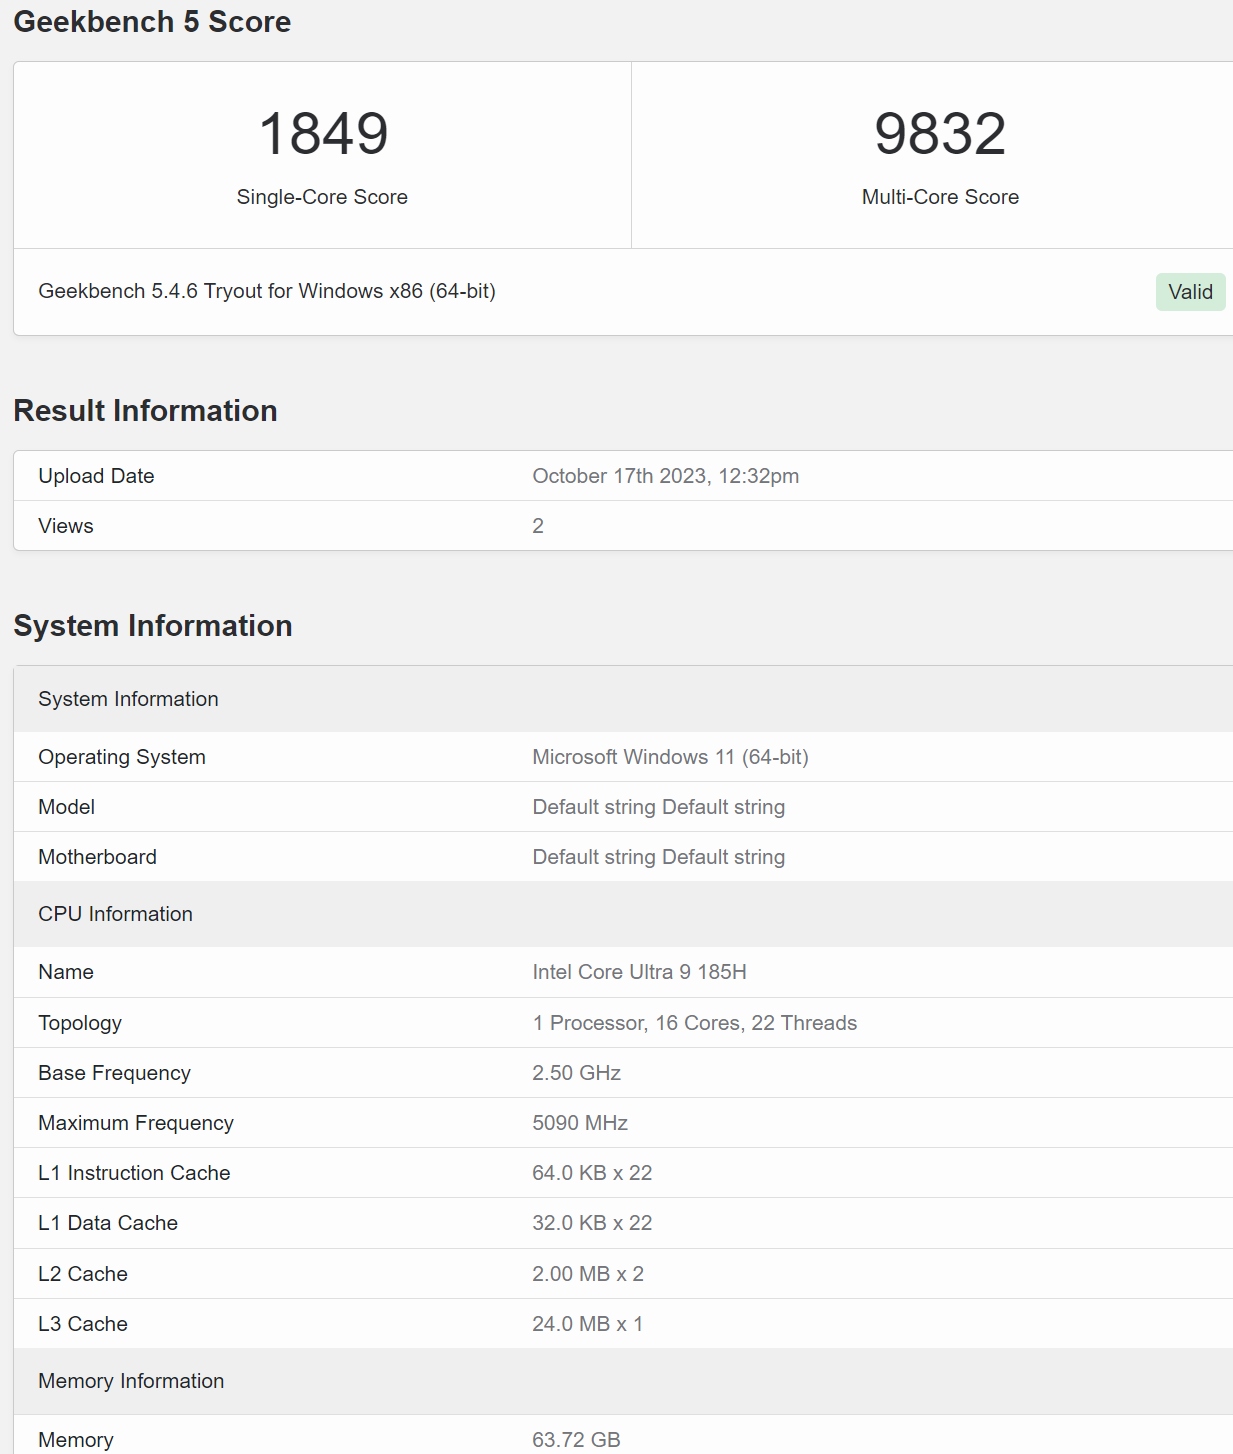Click the Microsoft Windows 11 operating system value
The image size is (1233, 1454).
click(x=670, y=757)
